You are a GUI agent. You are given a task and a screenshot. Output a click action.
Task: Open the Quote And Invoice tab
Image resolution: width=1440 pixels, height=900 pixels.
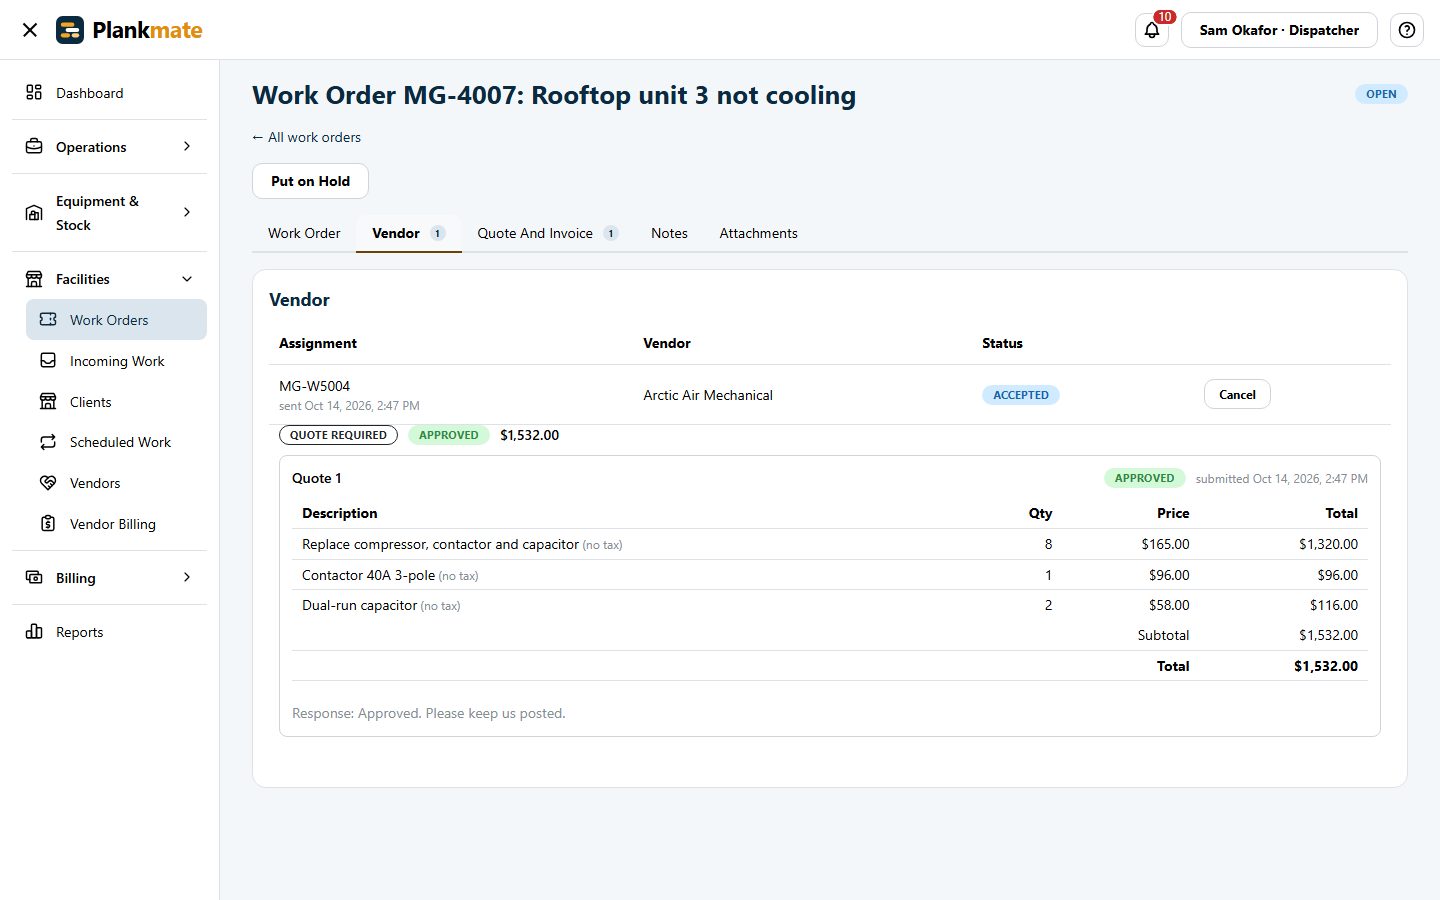click(547, 233)
